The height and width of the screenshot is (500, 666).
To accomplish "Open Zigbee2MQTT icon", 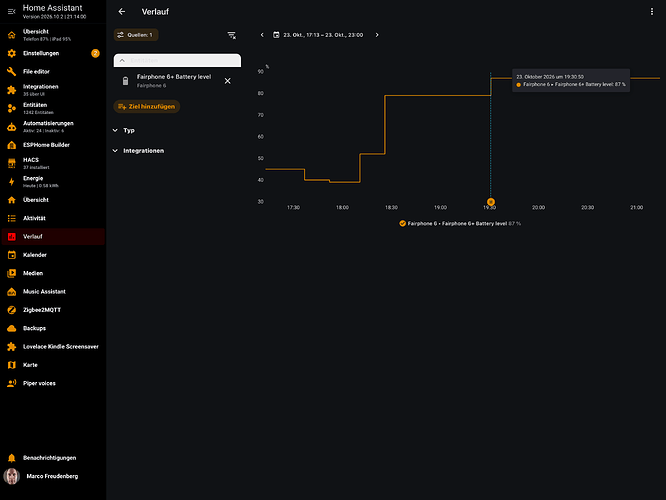I will point(11,310).
